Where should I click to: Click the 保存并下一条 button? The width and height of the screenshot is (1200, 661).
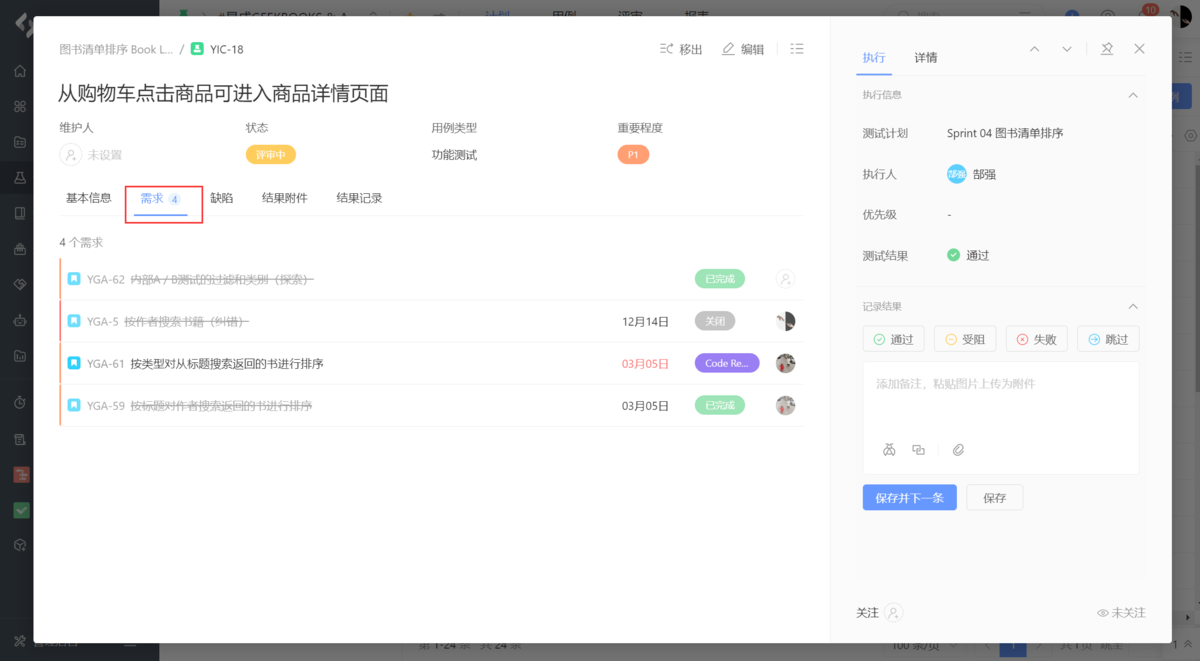909,497
